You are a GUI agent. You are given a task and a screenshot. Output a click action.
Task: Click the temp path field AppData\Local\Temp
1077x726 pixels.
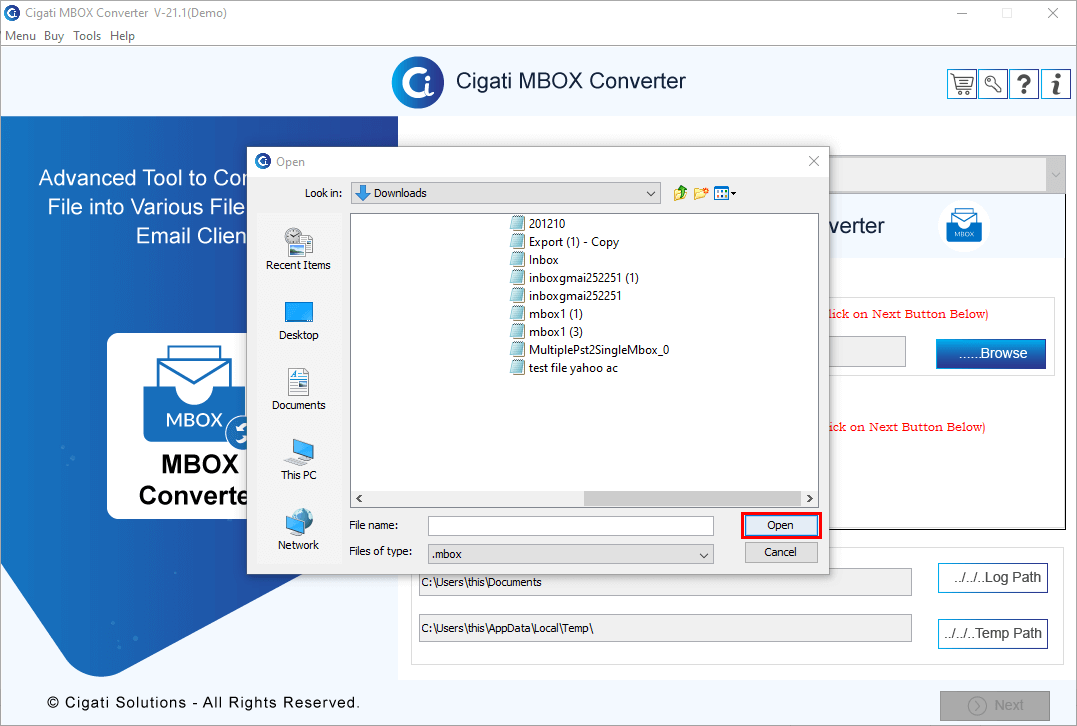(665, 628)
